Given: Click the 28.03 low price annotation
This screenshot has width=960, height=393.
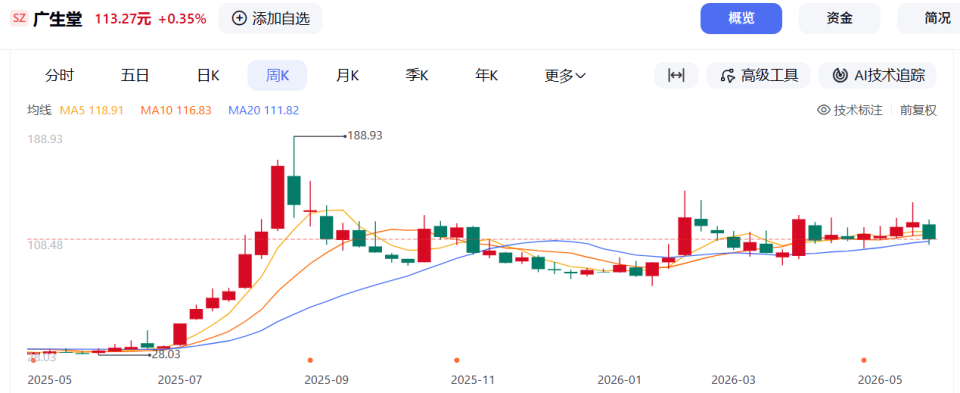Looking at the screenshot, I should [x=167, y=354].
